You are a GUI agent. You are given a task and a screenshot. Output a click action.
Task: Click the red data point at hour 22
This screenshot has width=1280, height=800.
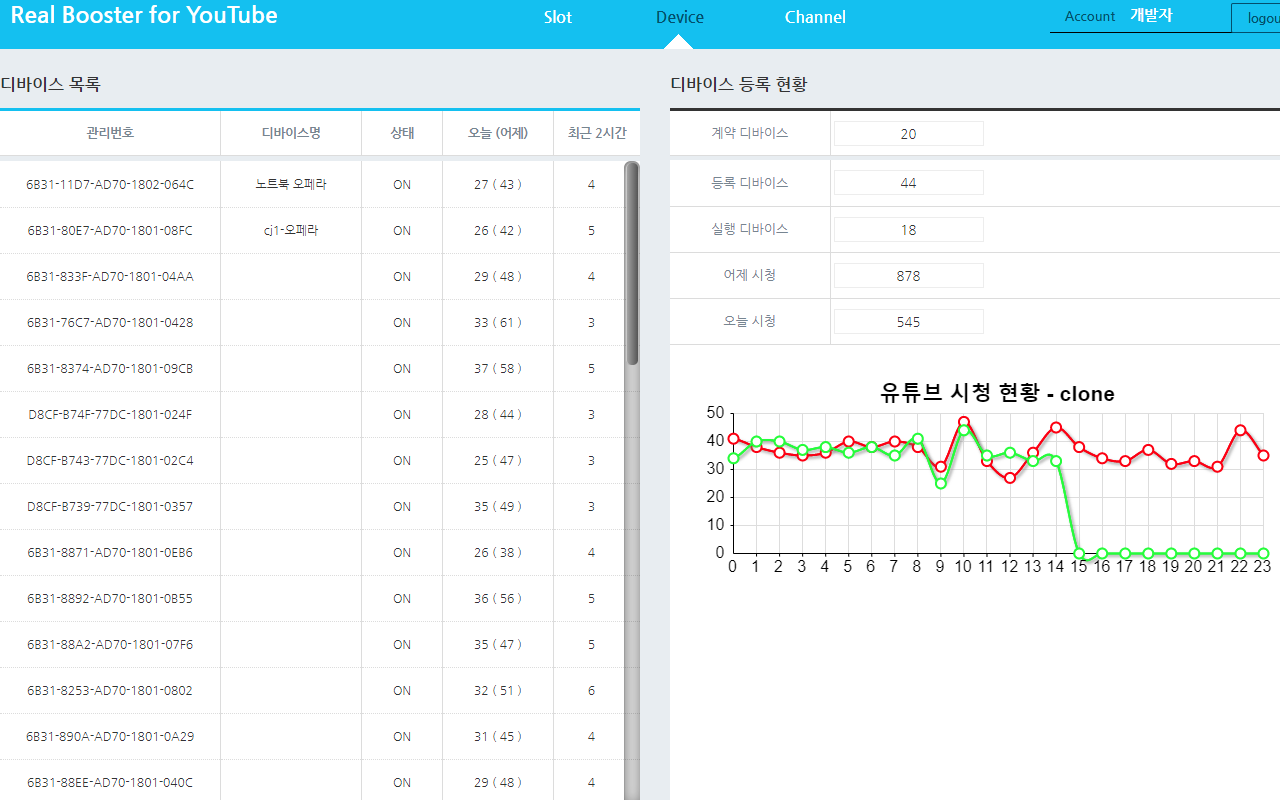[1240, 430]
